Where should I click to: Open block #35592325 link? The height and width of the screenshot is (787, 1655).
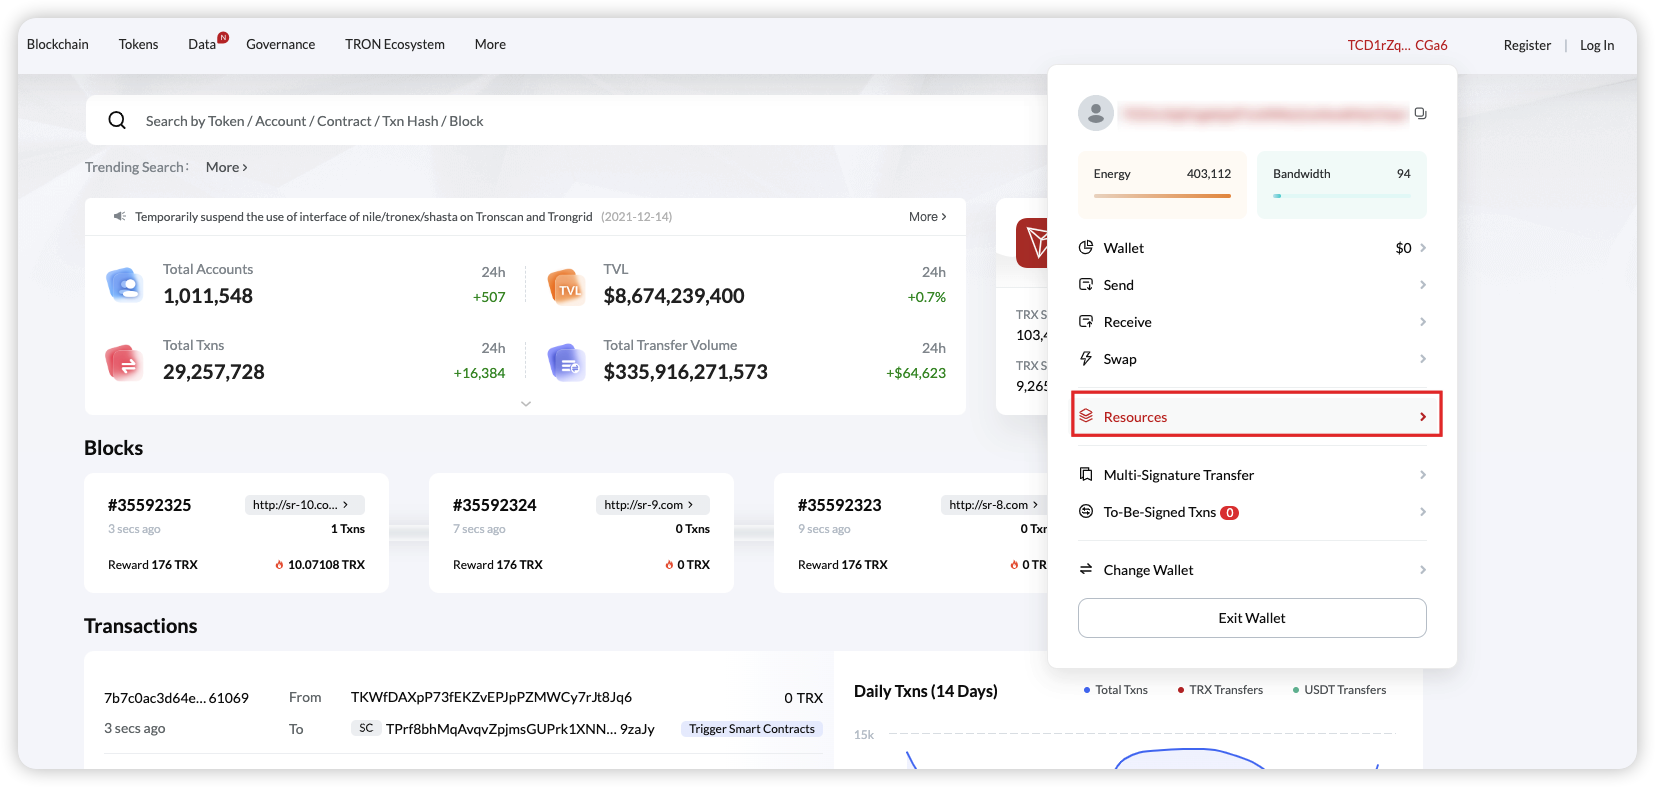(149, 505)
